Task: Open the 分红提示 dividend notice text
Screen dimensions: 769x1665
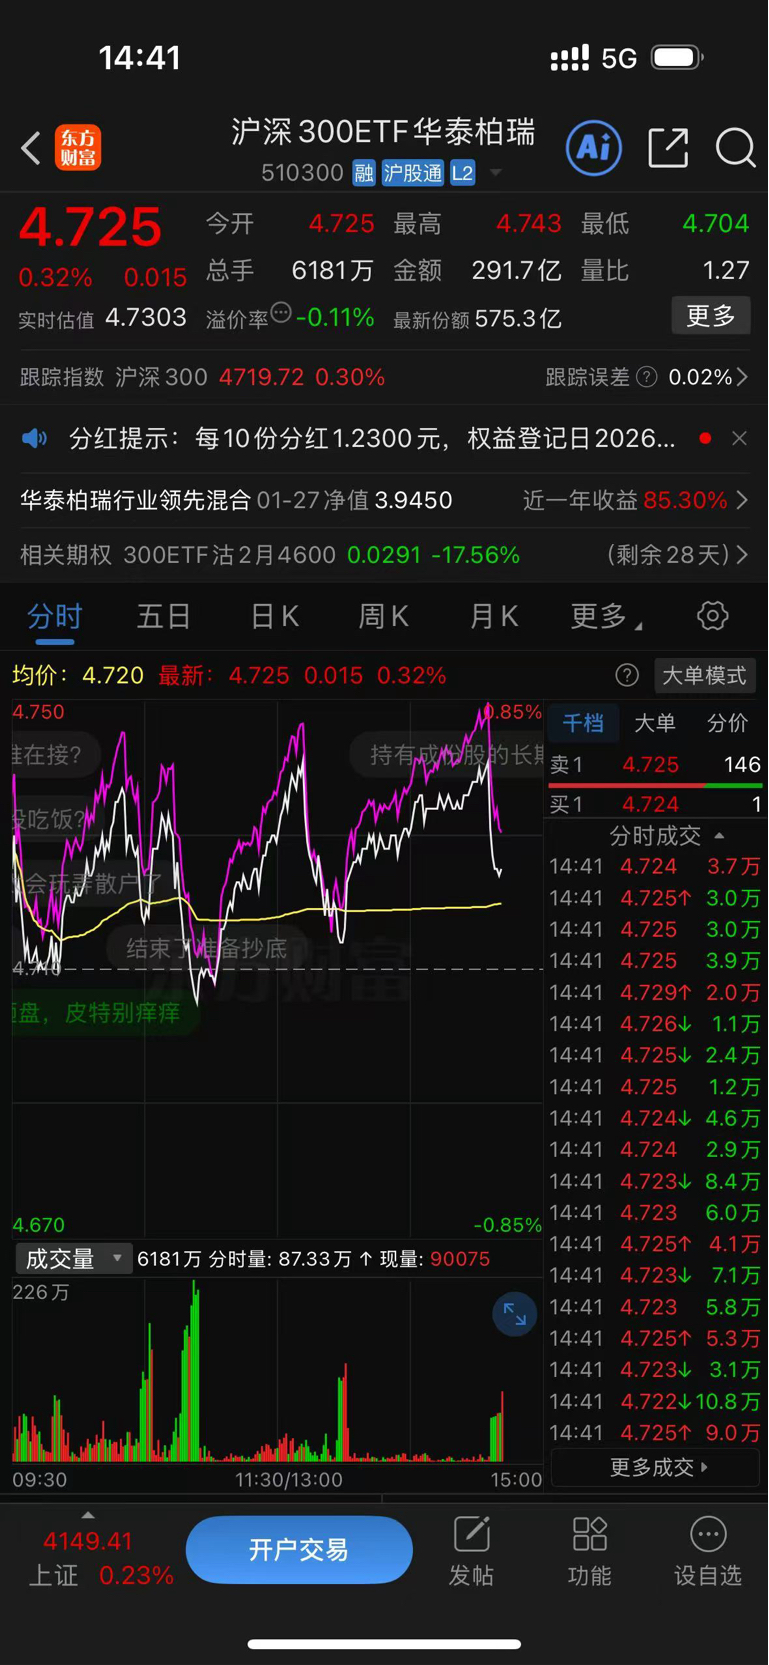Action: tap(372, 438)
